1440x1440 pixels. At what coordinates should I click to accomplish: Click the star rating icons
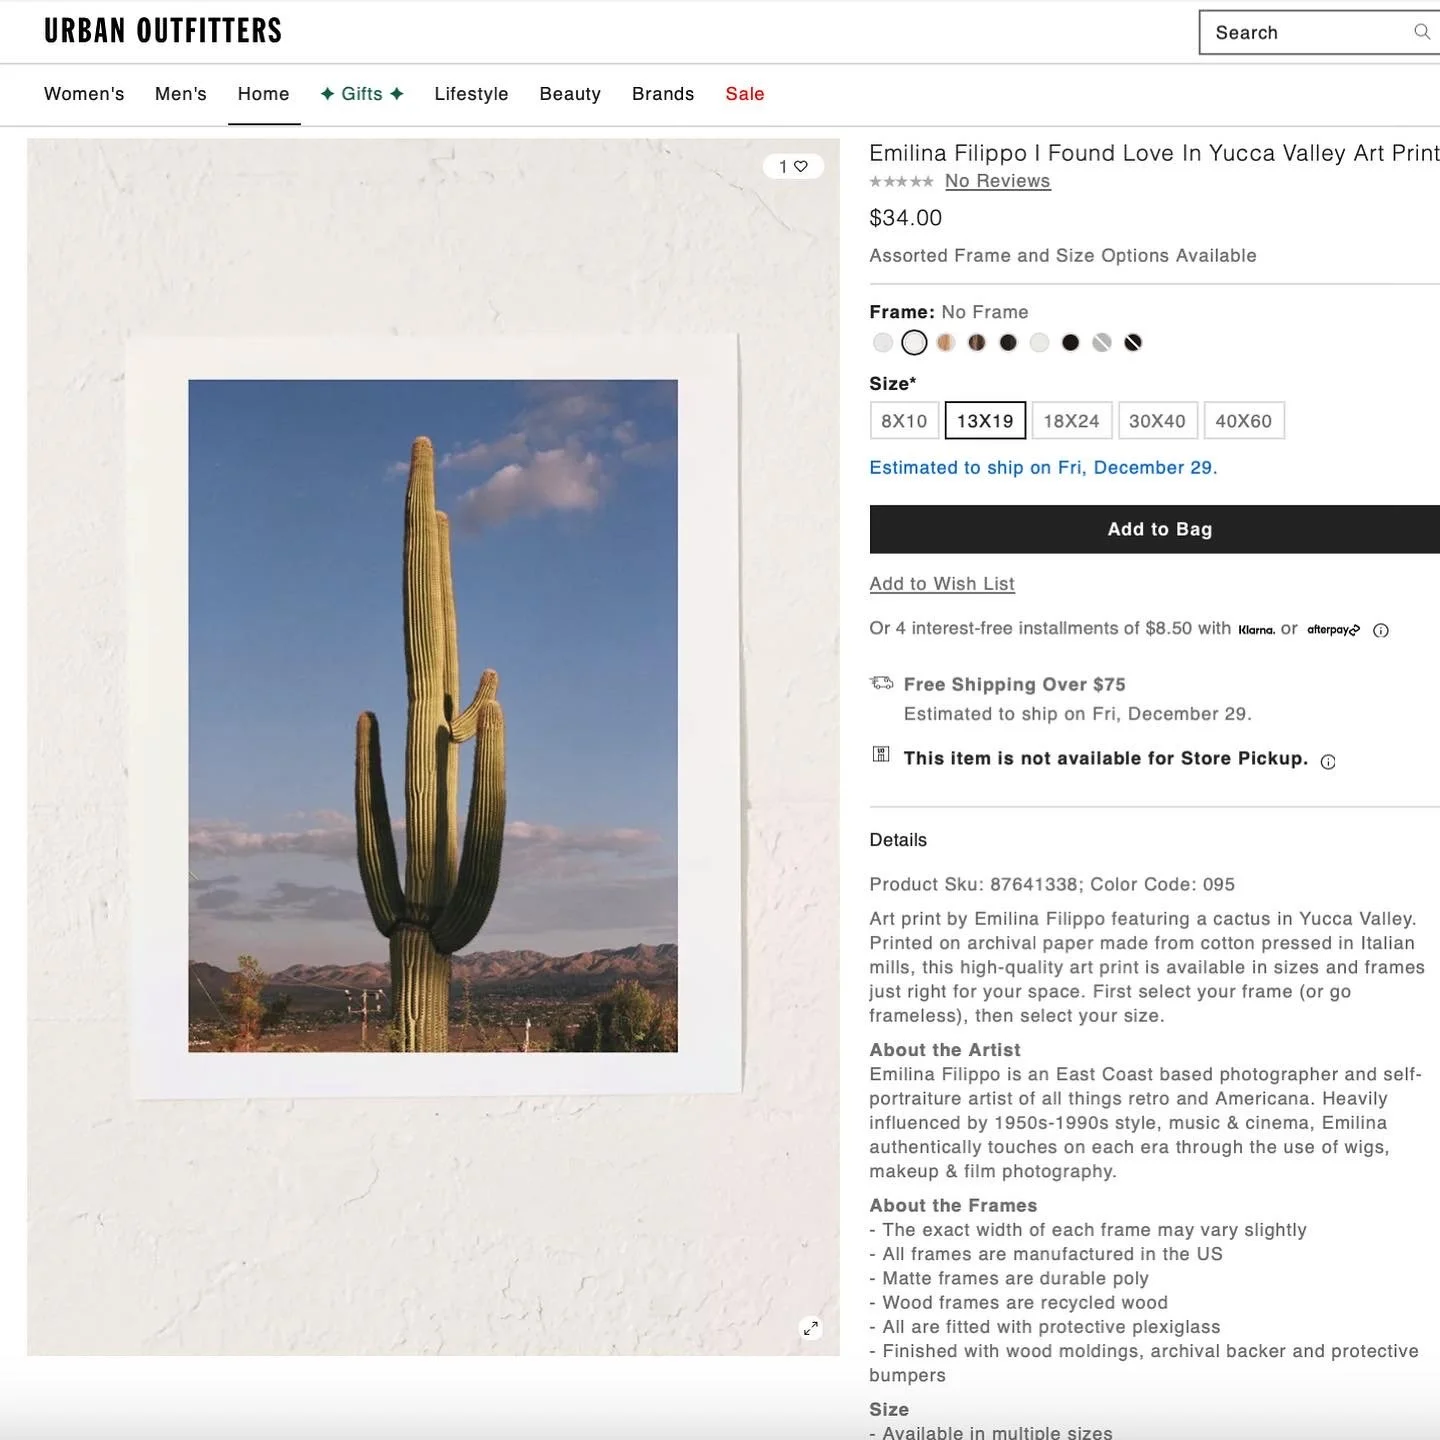pos(901,181)
